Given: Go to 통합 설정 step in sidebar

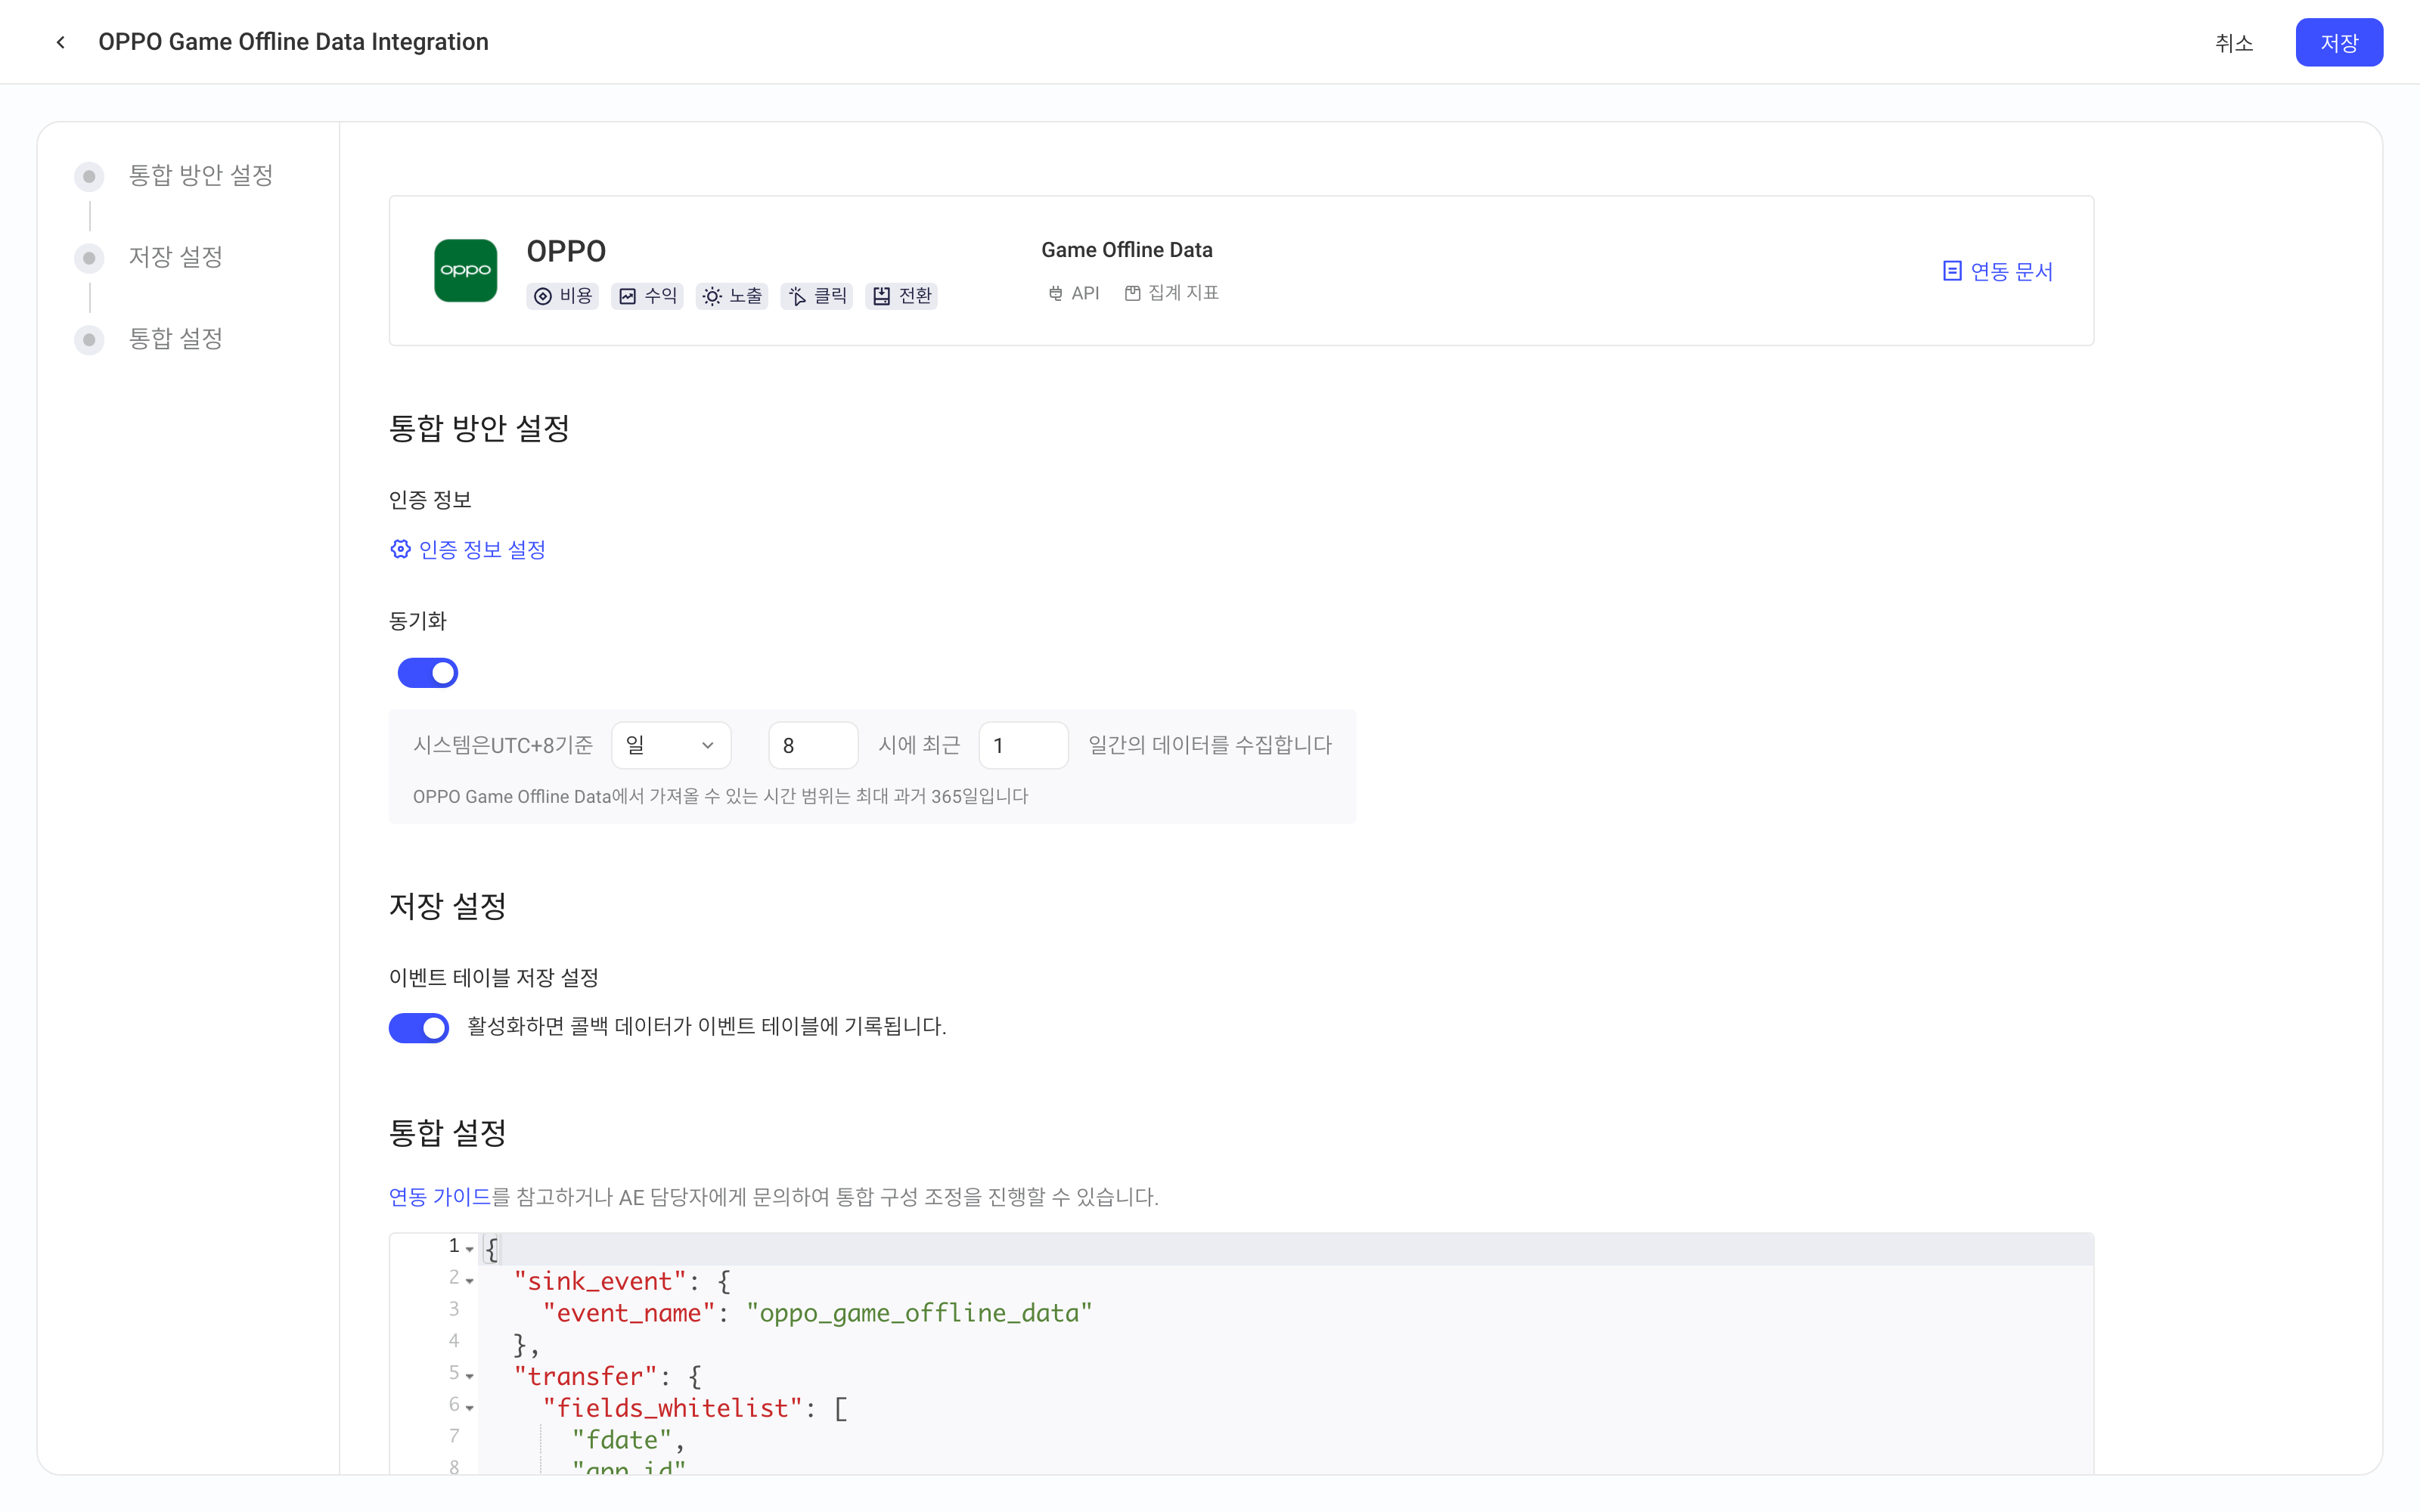Looking at the screenshot, I should (x=175, y=339).
